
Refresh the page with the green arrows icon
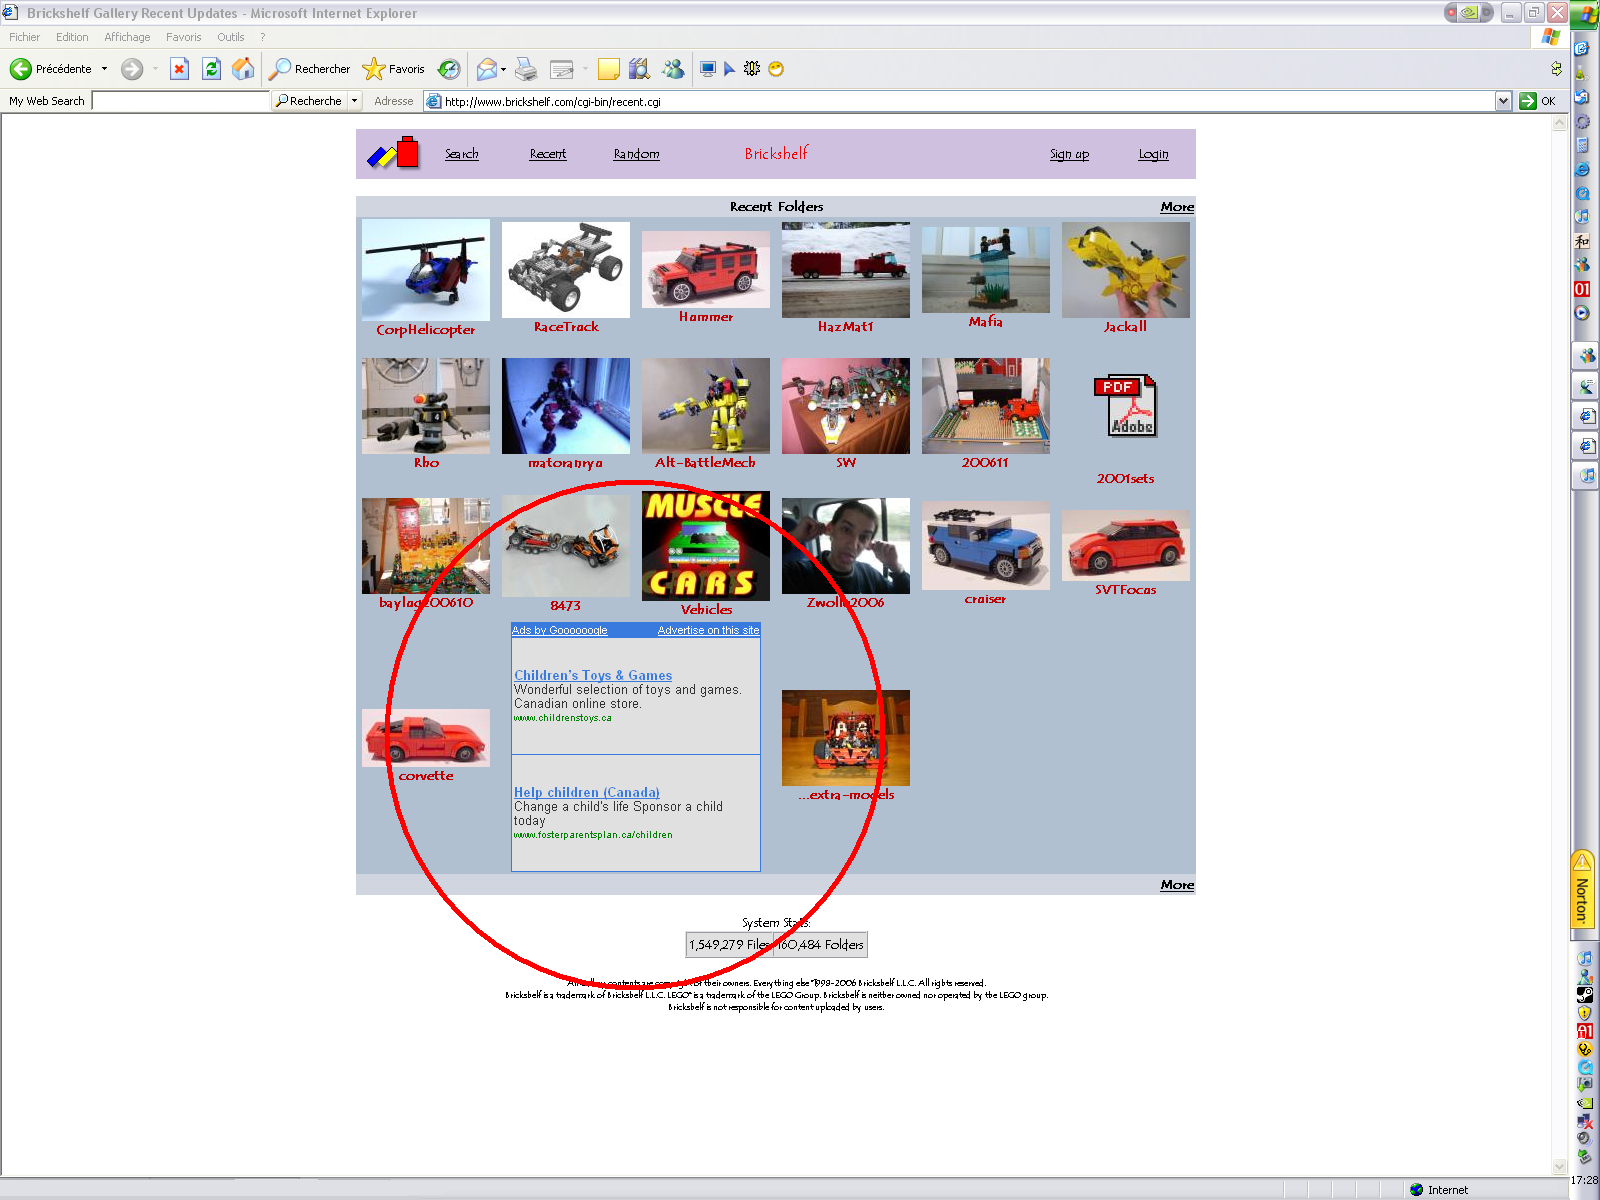[211, 69]
